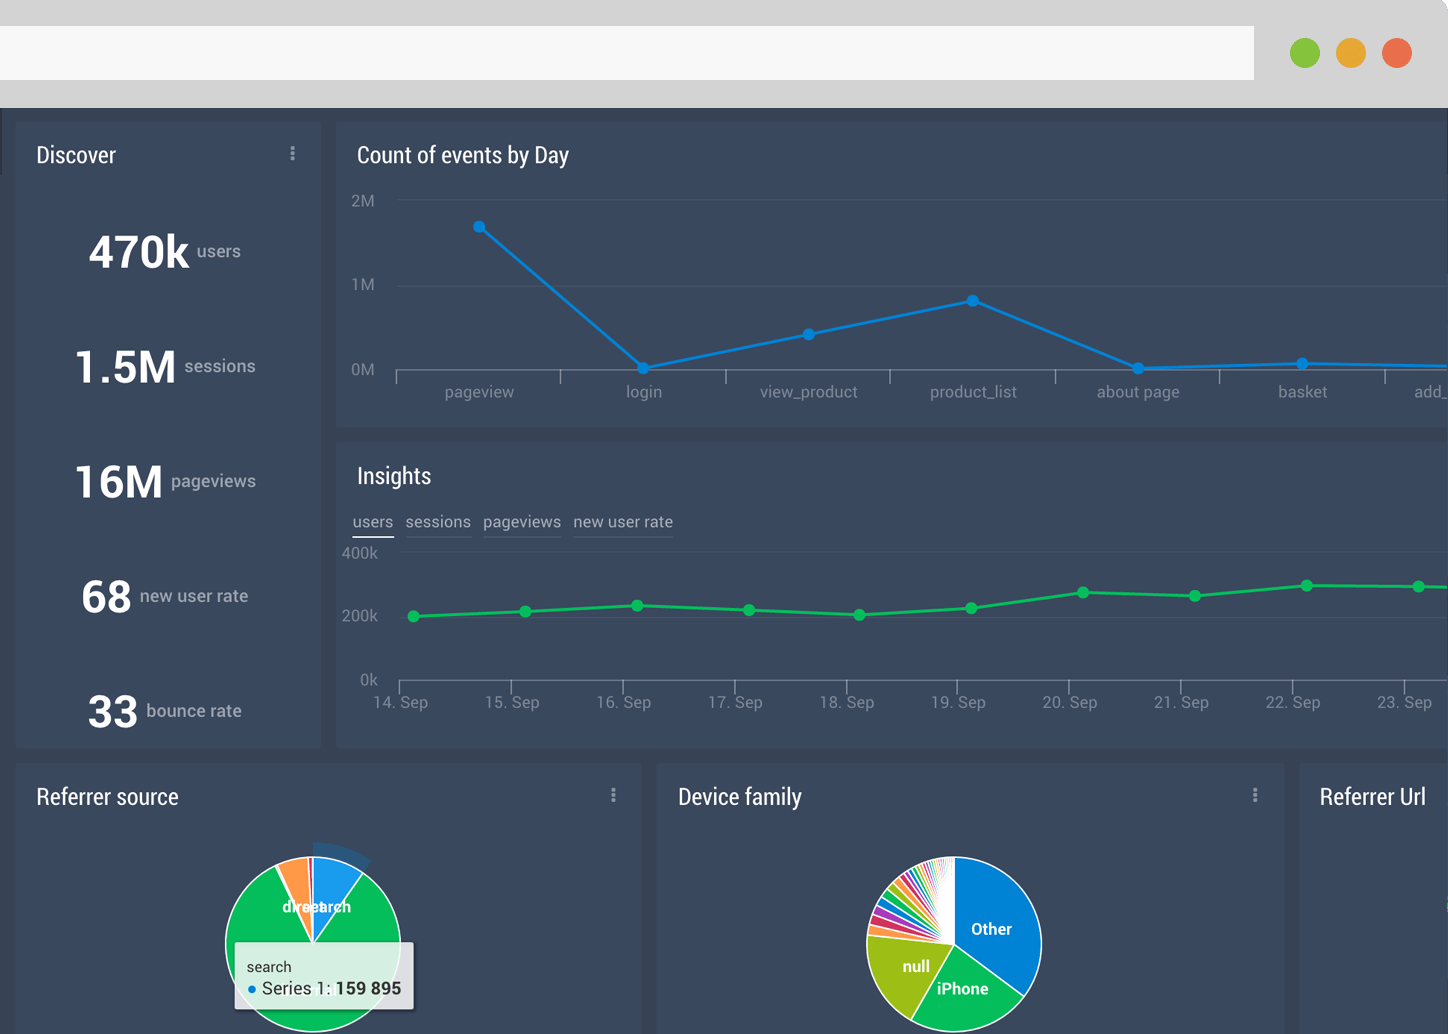Open the Device family panel menu
Viewport: 1448px width, 1034px height.
tap(1255, 796)
